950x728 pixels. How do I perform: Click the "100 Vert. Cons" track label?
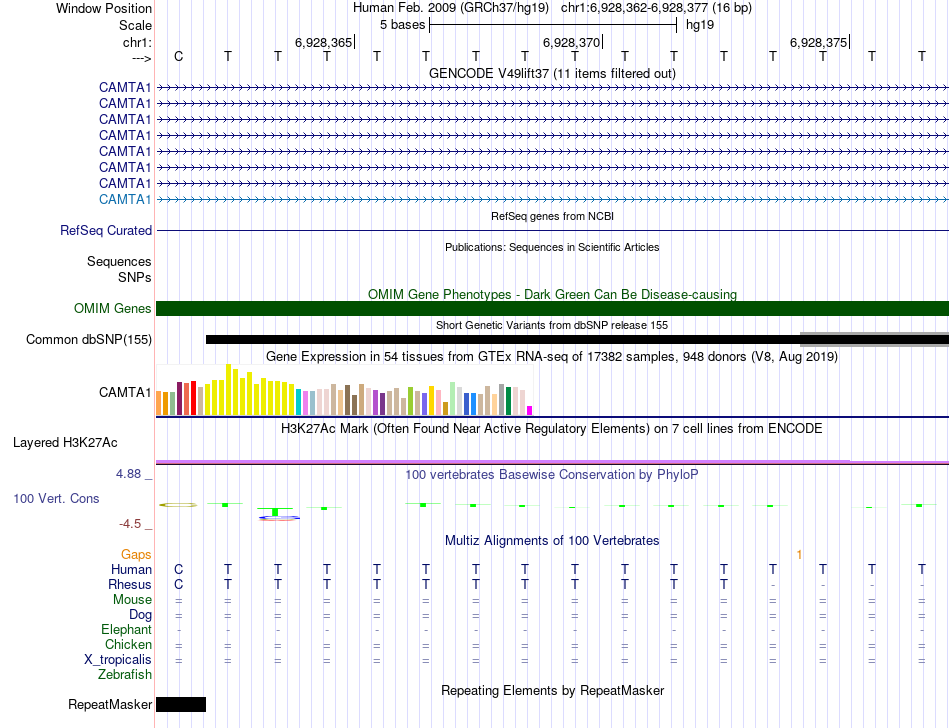(56, 498)
